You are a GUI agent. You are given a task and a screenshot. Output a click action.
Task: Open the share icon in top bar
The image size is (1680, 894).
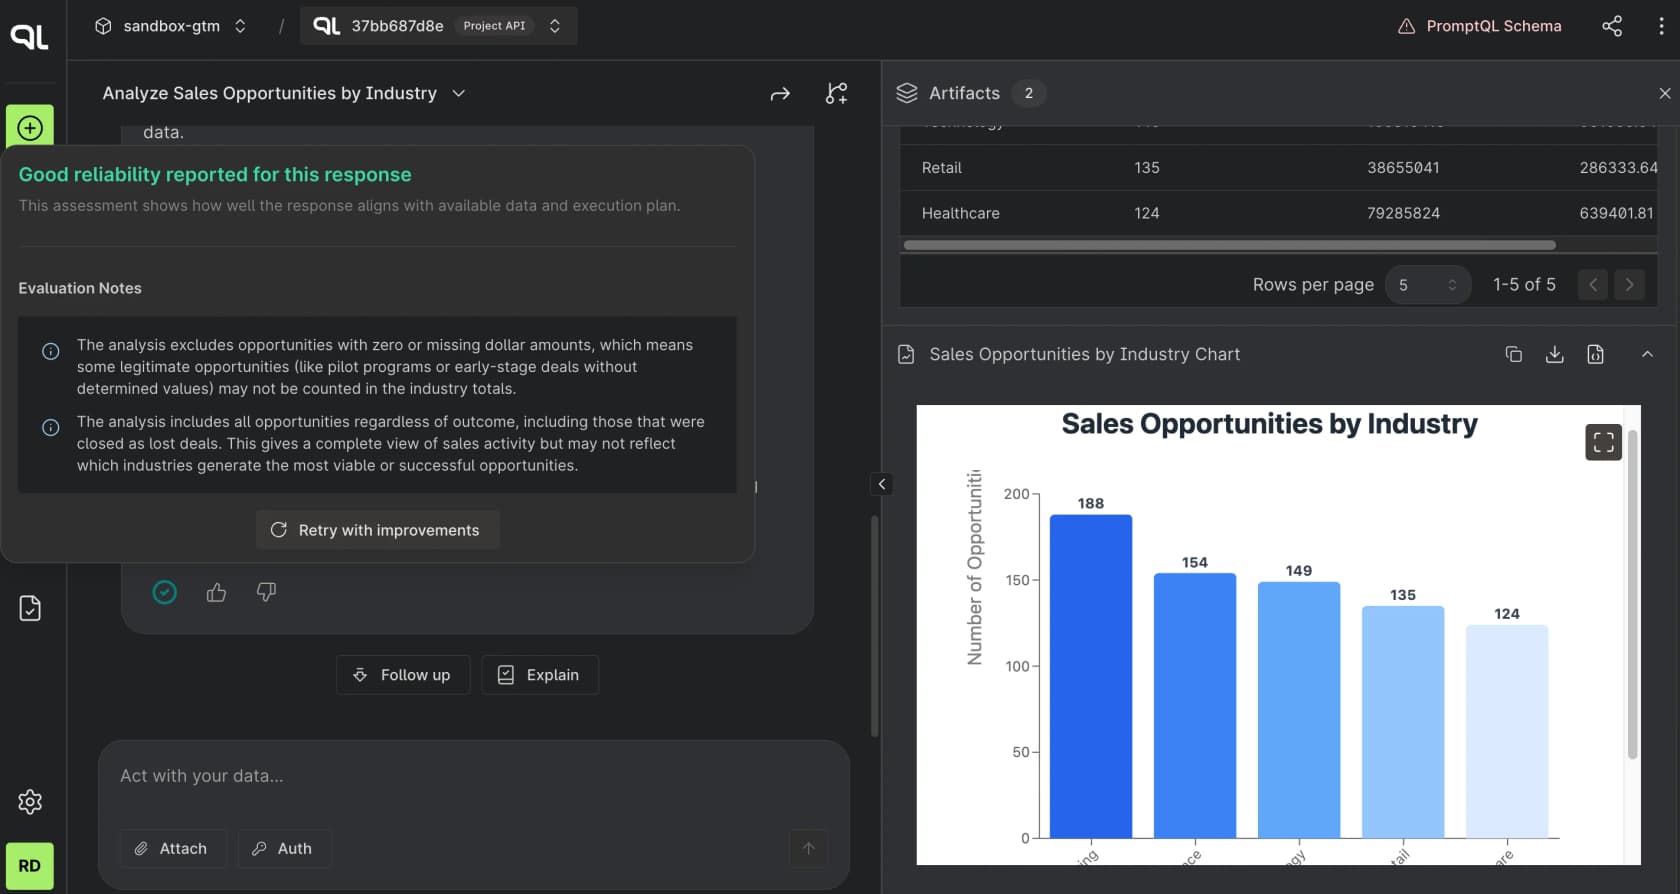[x=1612, y=26]
